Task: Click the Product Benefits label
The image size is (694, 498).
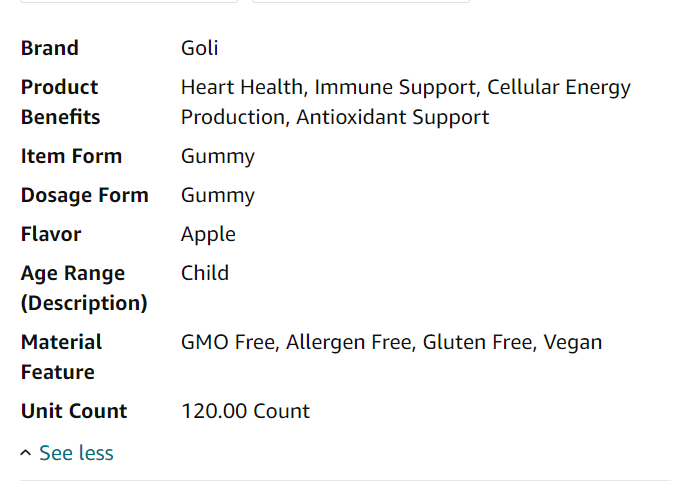Action: click(60, 102)
